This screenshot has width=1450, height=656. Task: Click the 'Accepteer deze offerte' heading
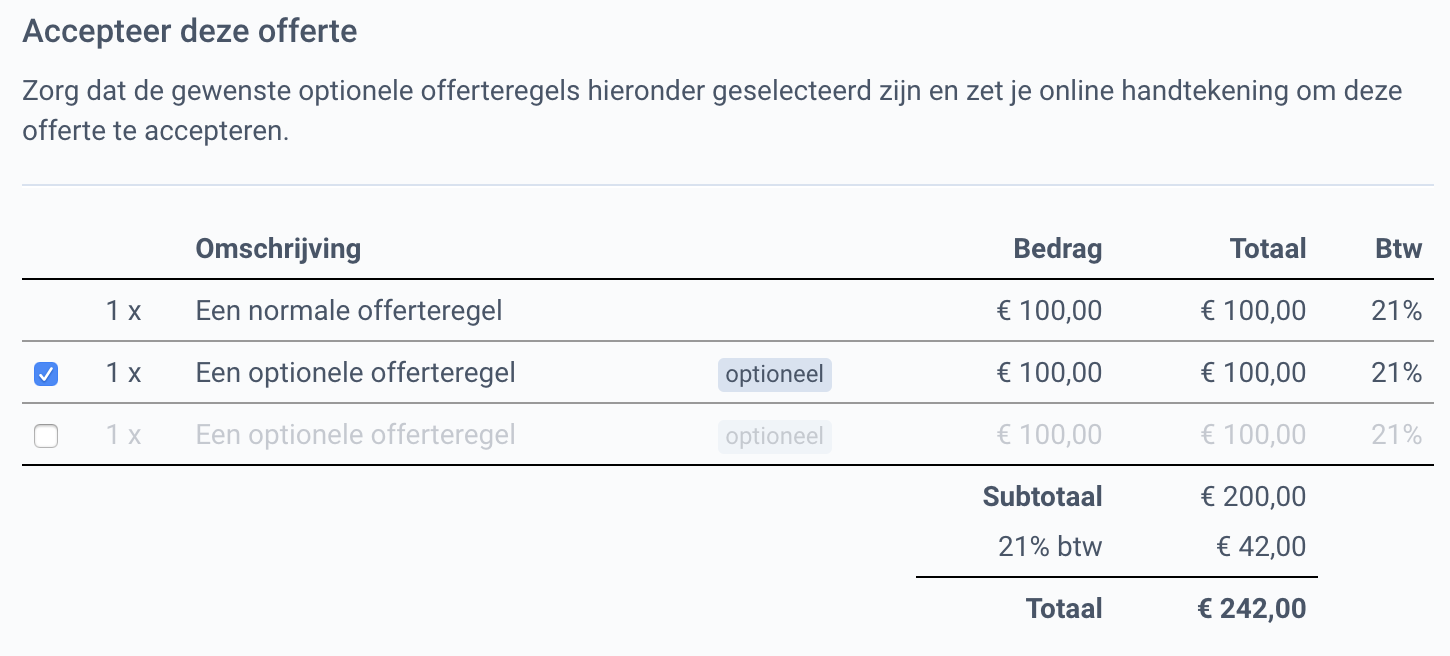click(x=190, y=31)
